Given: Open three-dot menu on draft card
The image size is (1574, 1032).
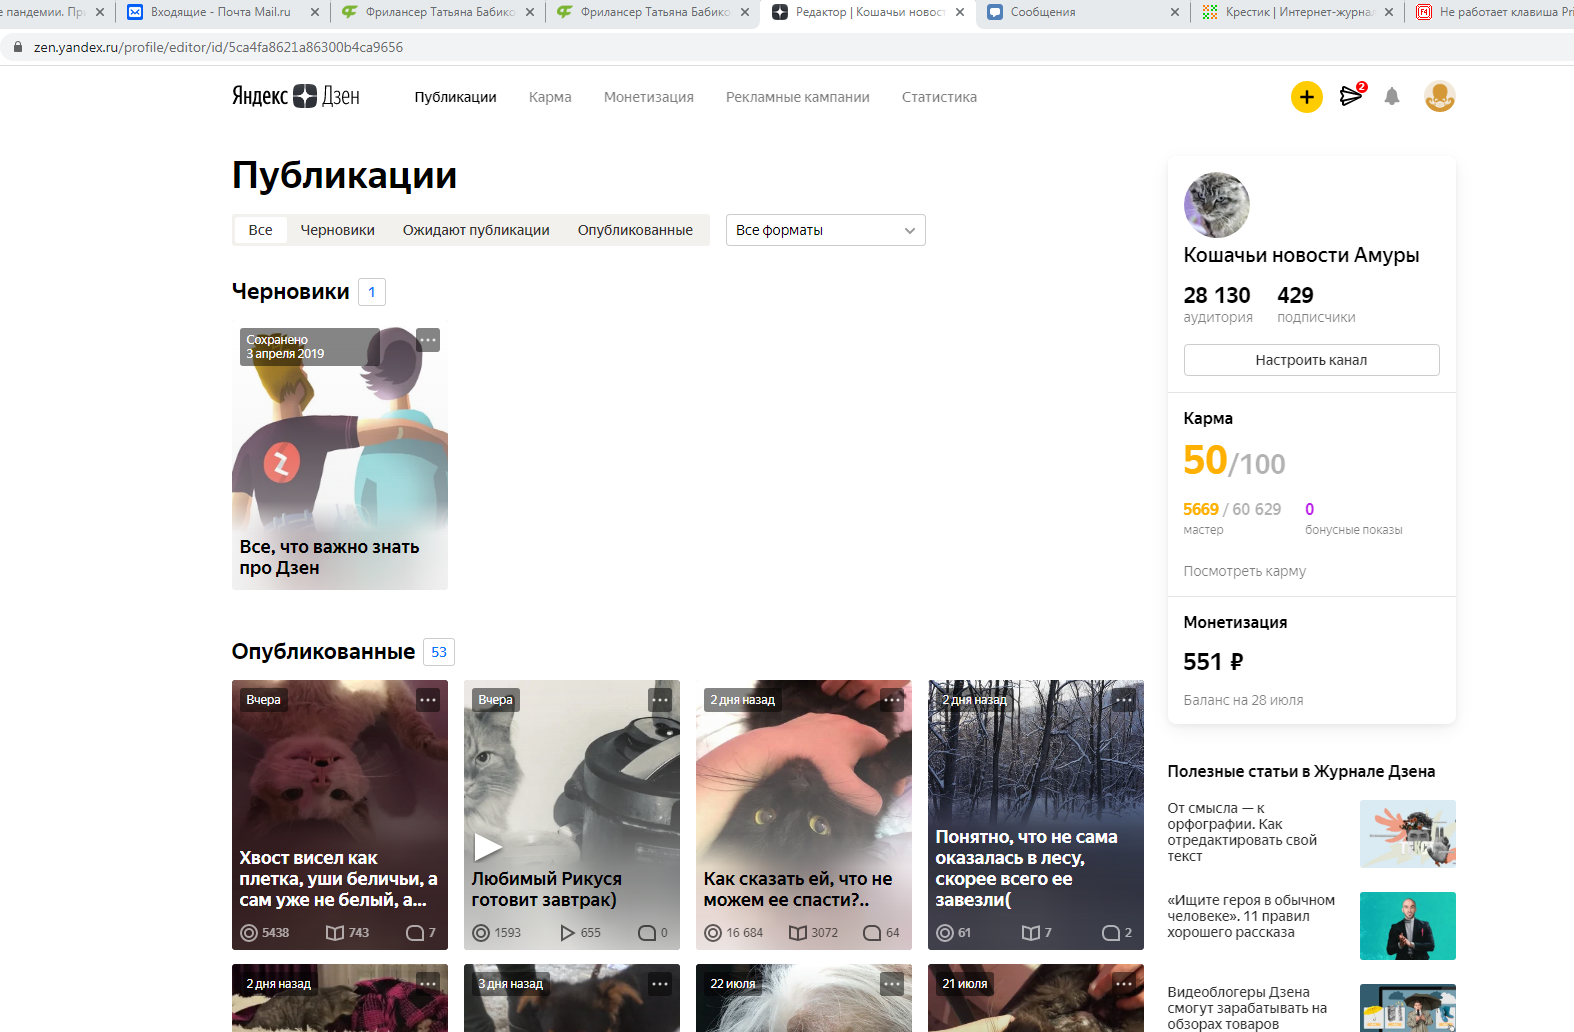Looking at the screenshot, I should click(x=428, y=340).
